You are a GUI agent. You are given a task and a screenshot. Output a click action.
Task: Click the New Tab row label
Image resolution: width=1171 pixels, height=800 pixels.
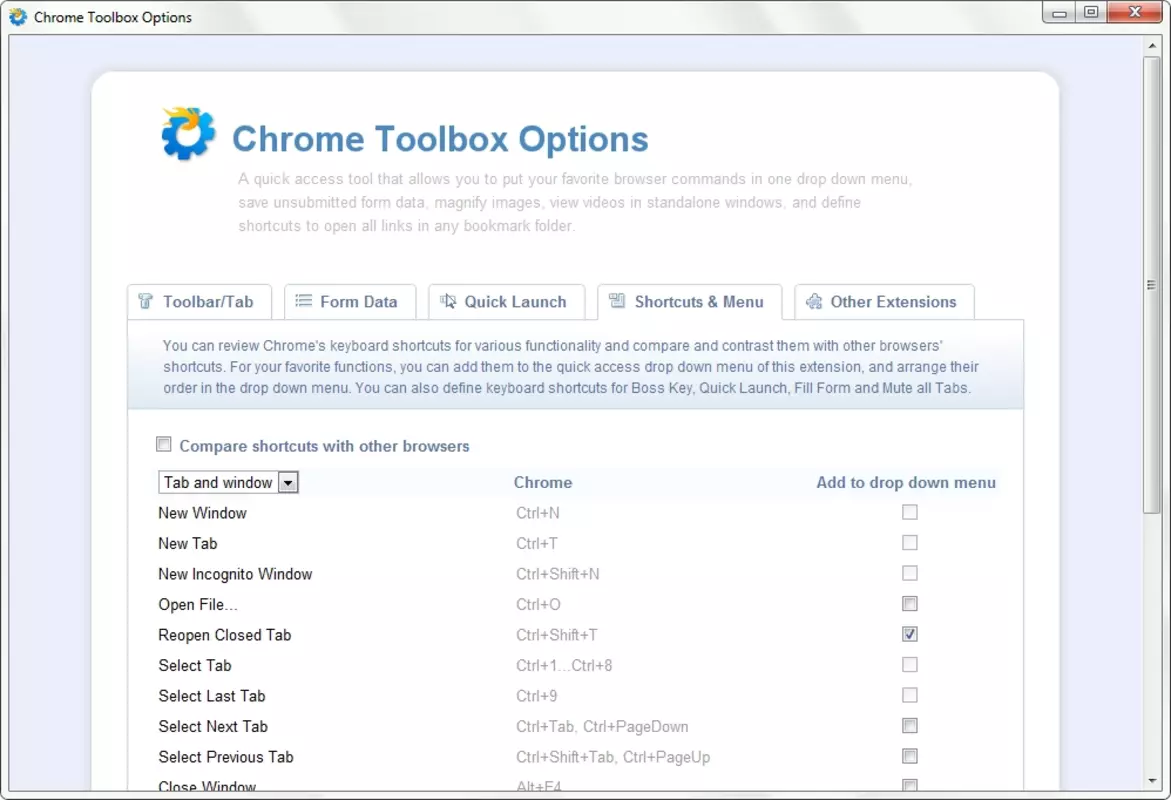point(187,544)
